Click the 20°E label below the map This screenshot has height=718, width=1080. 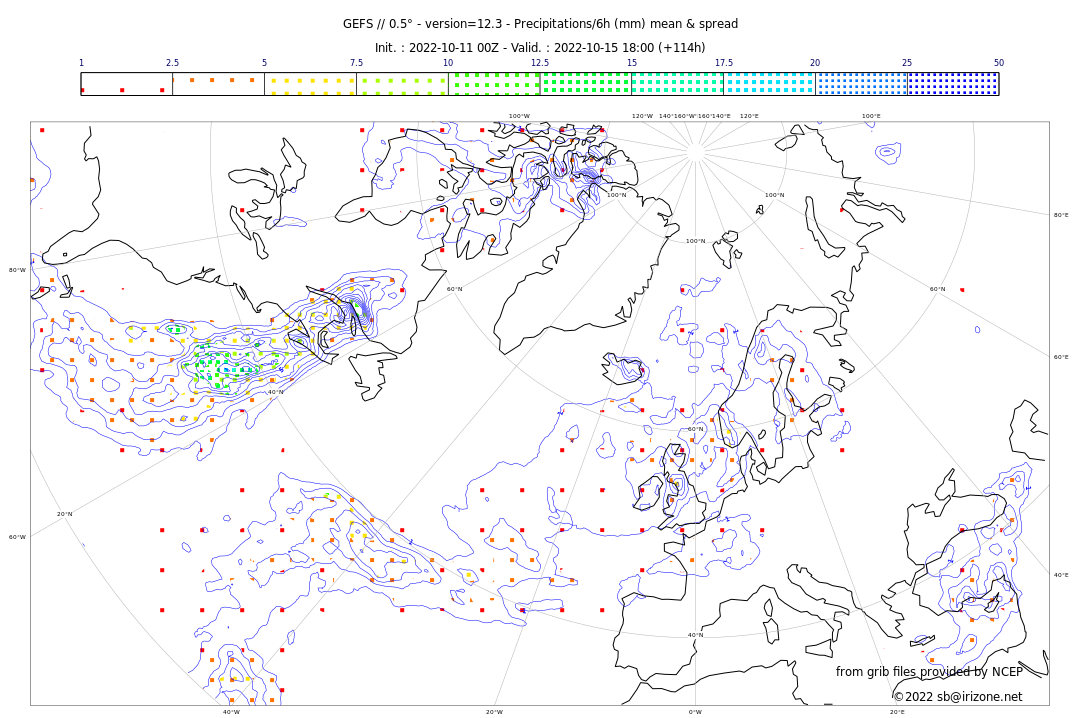[x=897, y=712]
